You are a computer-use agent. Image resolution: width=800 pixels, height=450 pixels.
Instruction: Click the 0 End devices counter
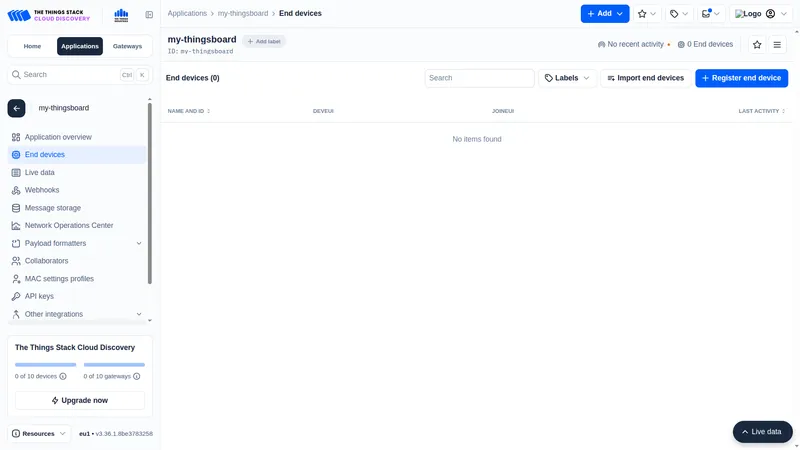705,44
